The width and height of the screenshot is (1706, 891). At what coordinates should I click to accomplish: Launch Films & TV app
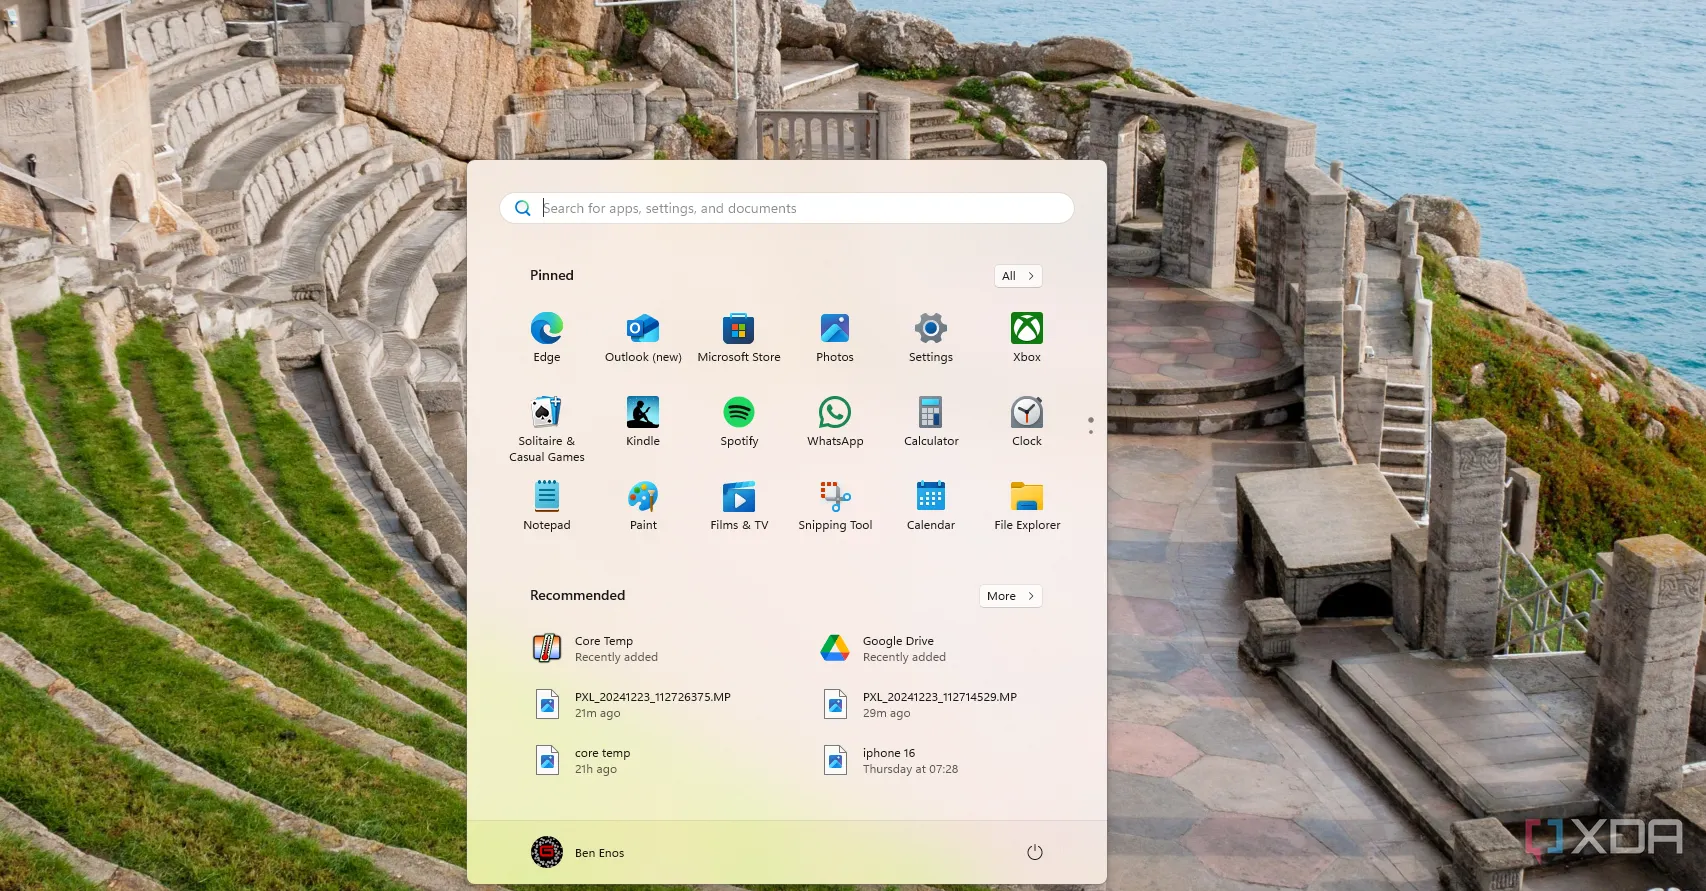click(x=739, y=506)
